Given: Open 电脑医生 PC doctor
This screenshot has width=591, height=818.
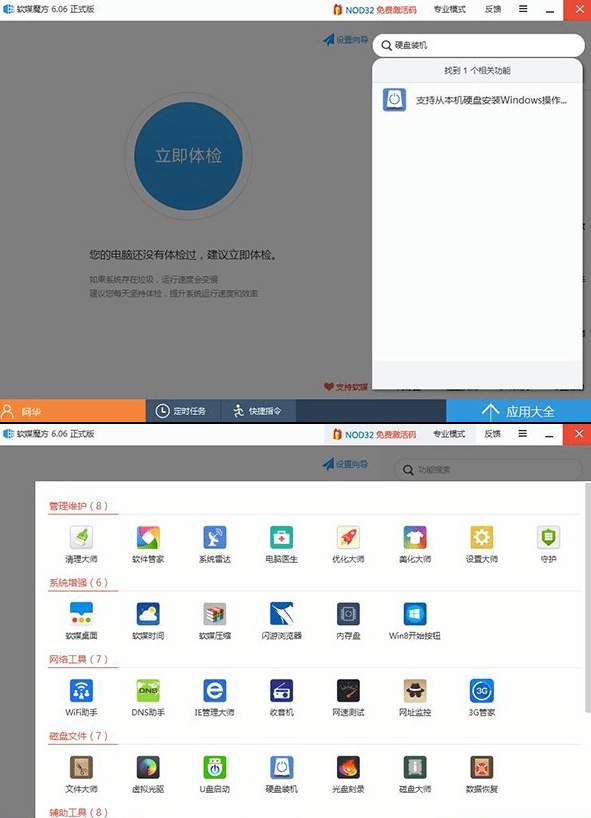Looking at the screenshot, I should coord(282,544).
